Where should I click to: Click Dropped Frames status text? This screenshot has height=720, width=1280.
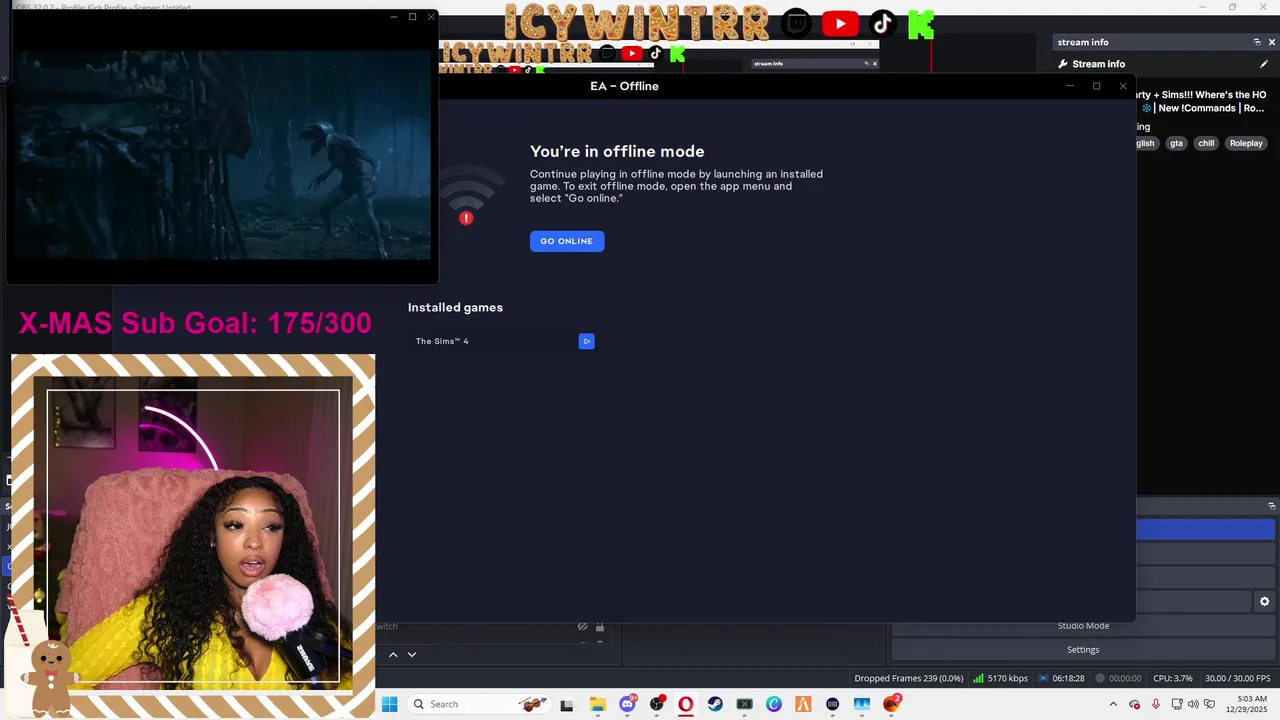coord(909,678)
